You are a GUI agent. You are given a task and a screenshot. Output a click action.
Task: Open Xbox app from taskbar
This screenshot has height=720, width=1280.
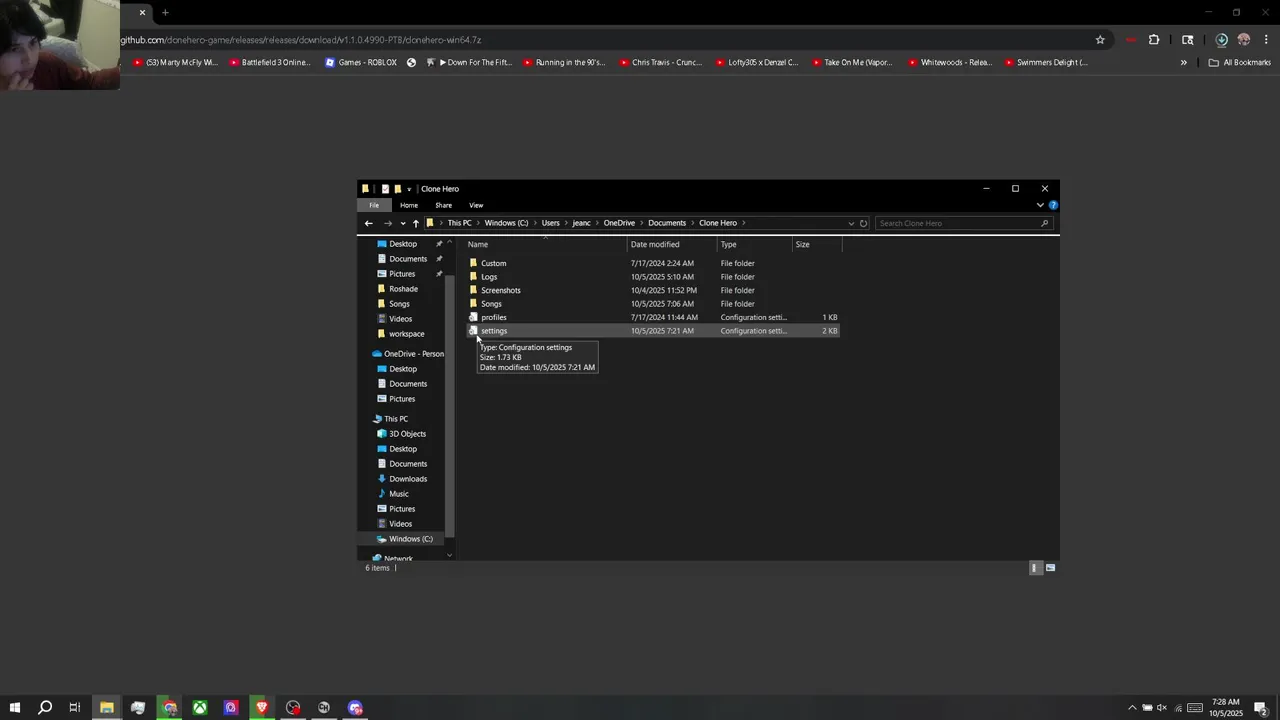pyautogui.click(x=200, y=708)
